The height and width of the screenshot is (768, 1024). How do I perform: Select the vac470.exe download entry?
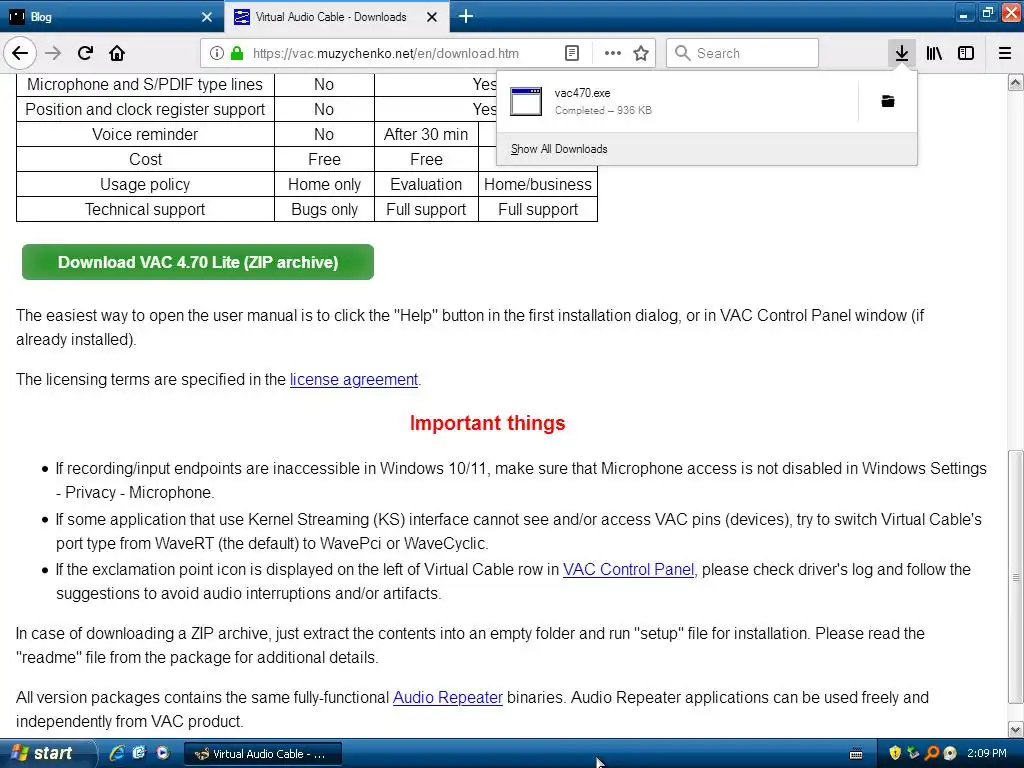677,101
